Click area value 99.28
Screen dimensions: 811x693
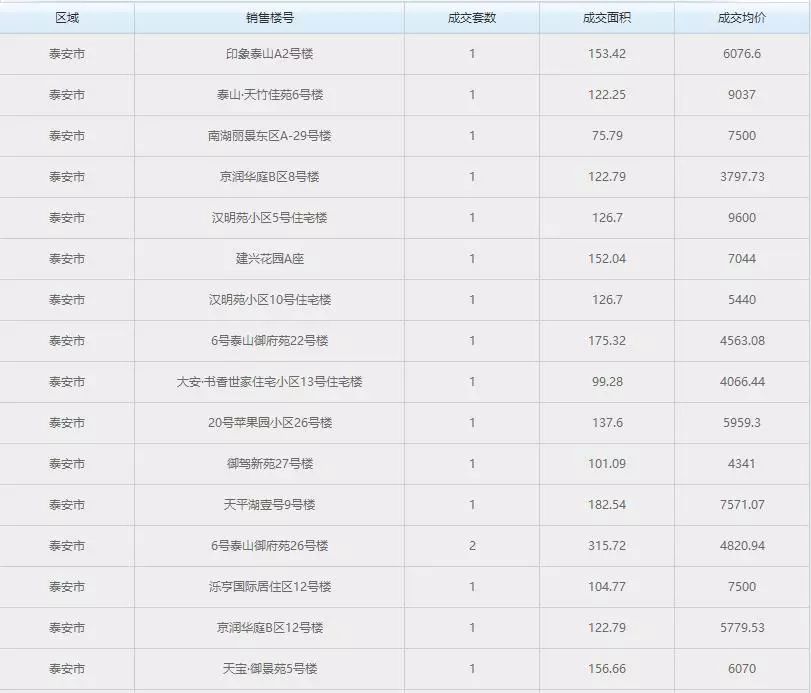click(x=607, y=382)
